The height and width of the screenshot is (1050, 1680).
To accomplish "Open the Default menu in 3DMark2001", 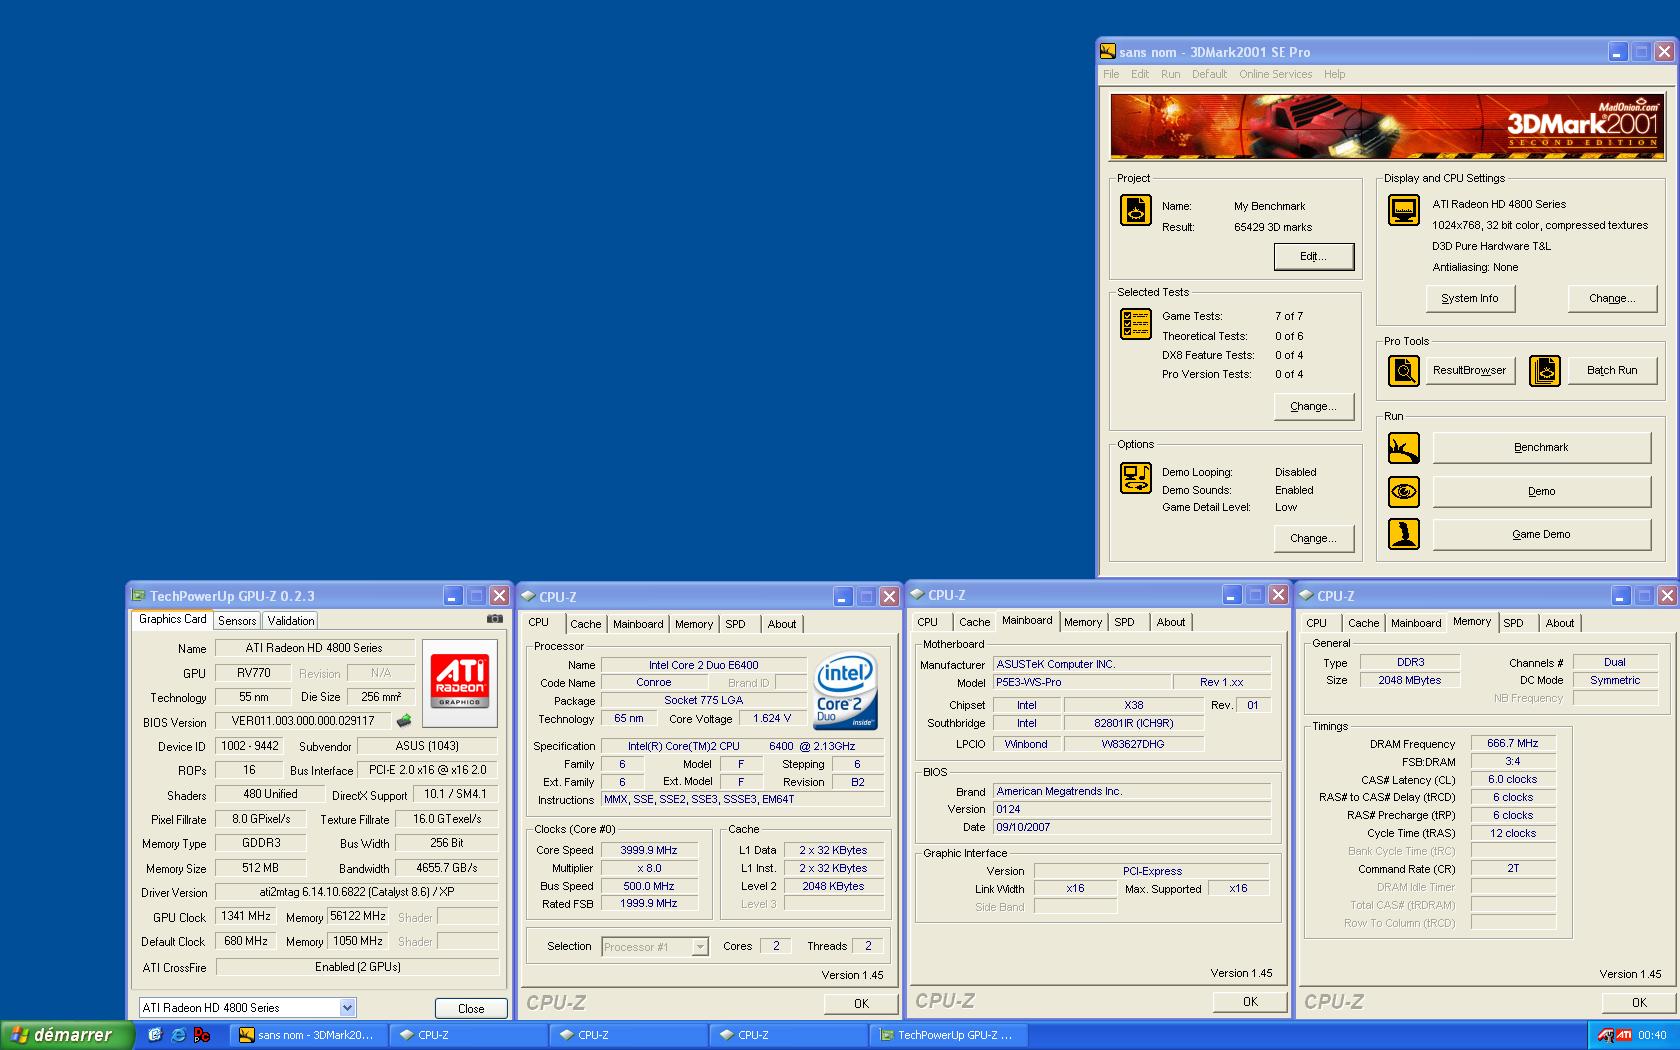I will 1209,74.
